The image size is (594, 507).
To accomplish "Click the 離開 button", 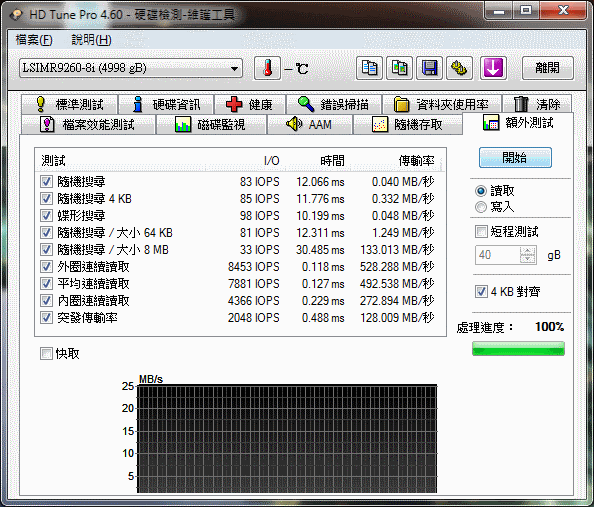I will click(547, 68).
